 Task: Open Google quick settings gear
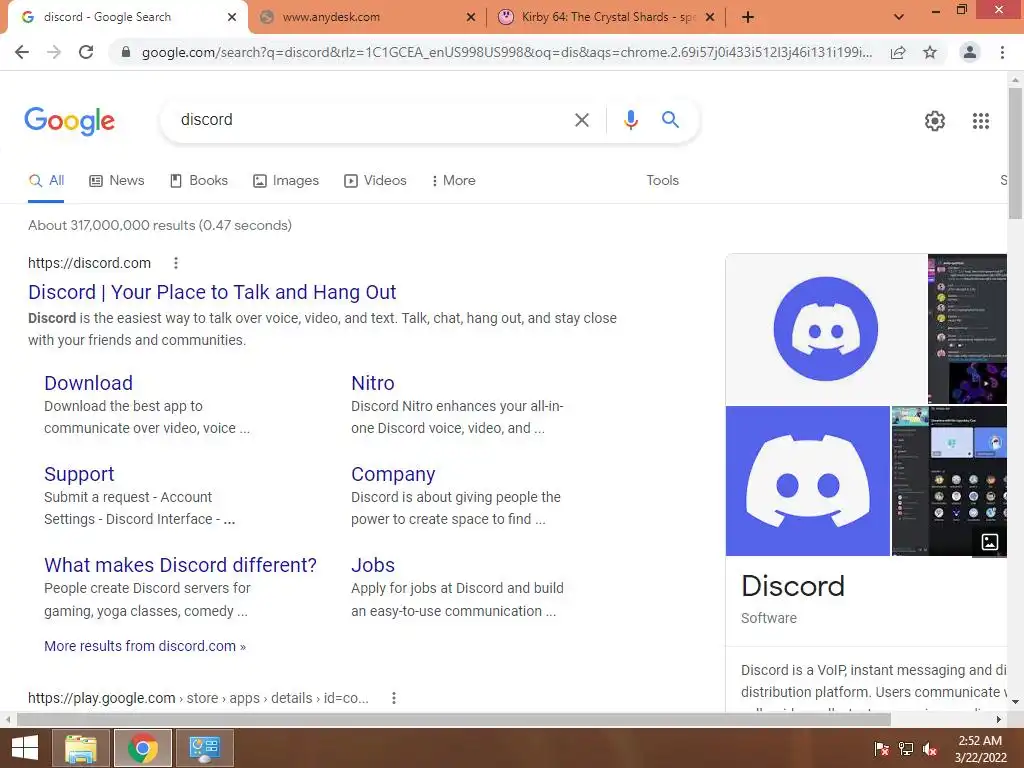coord(935,121)
